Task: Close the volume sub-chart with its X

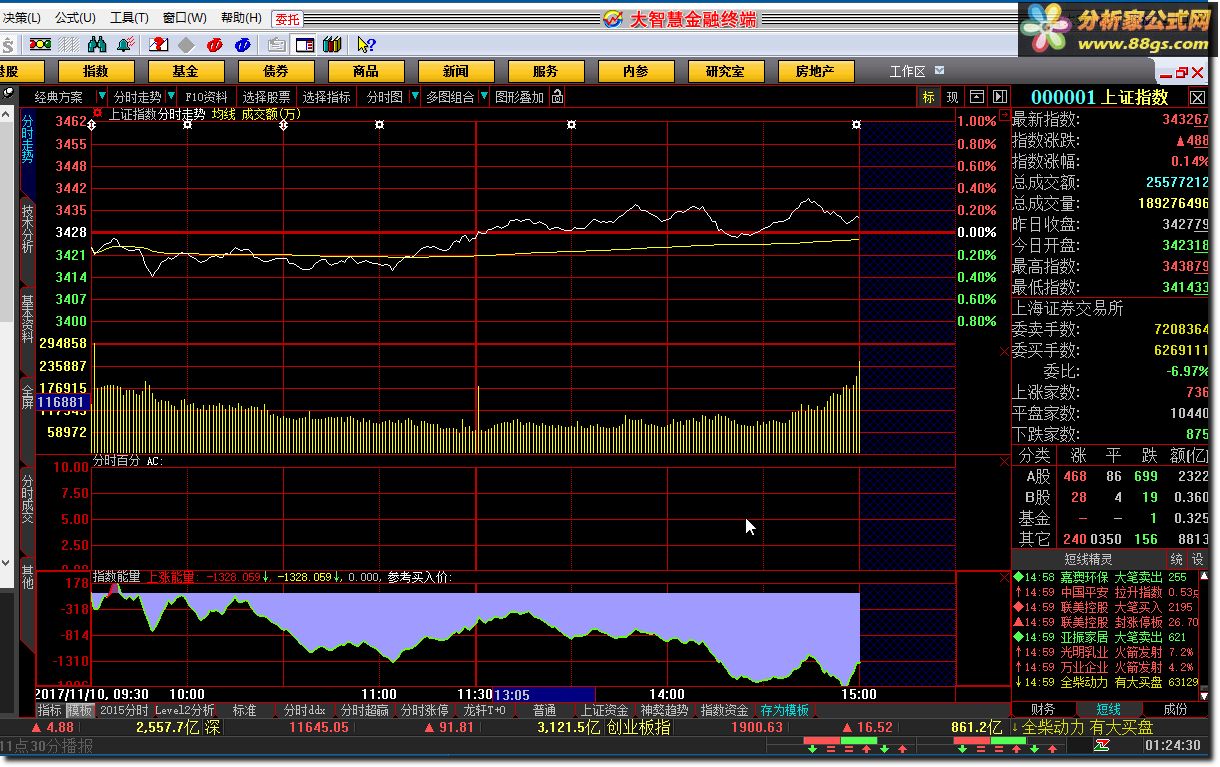Action: tap(1005, 351)
